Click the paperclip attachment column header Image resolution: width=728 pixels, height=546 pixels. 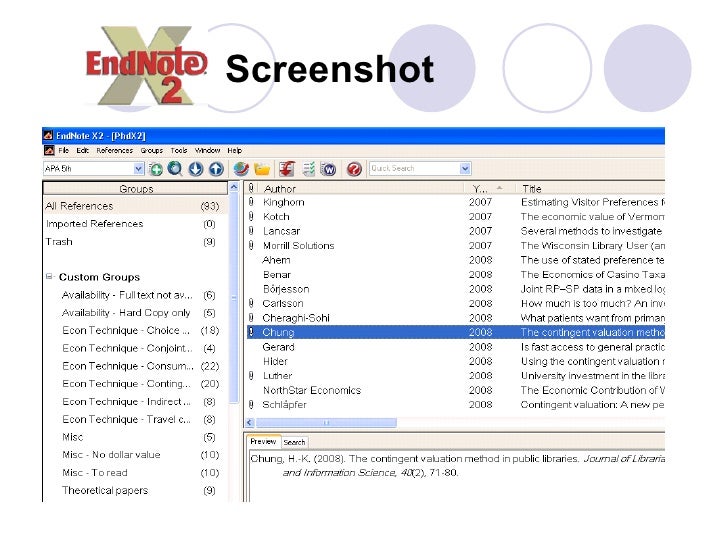click(251, 188)
